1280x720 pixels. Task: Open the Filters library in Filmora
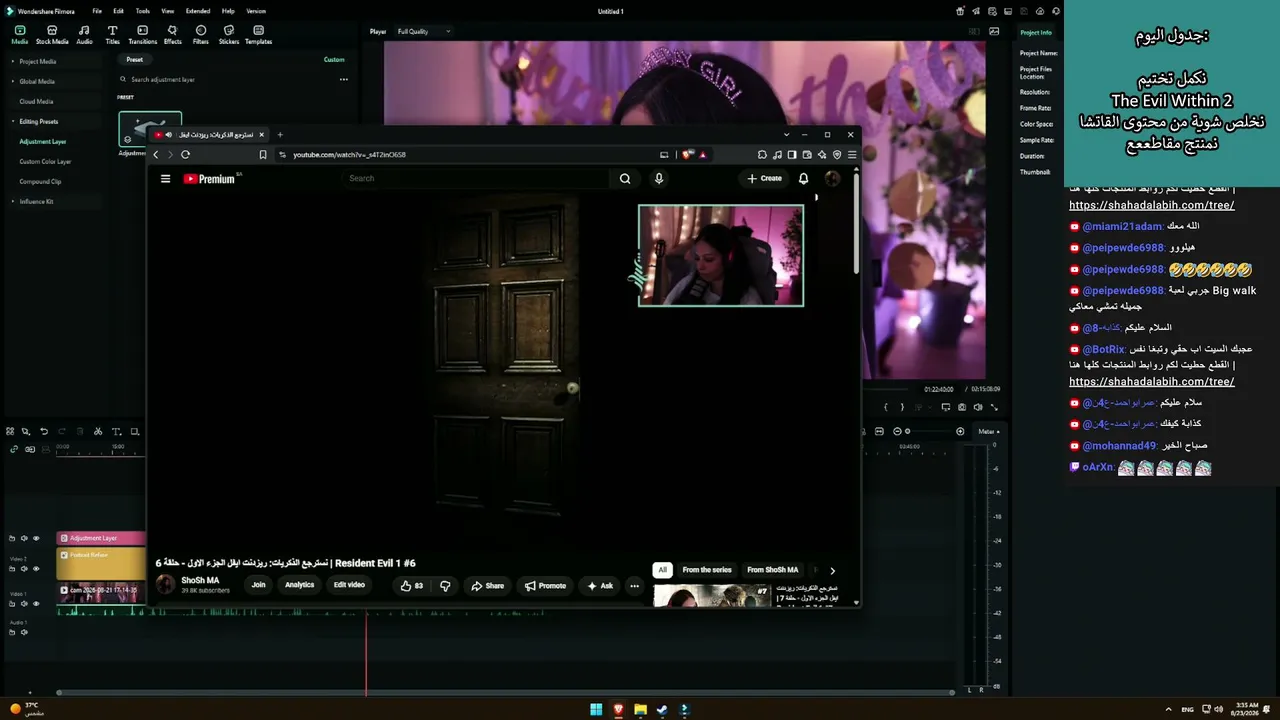(201, 35)
